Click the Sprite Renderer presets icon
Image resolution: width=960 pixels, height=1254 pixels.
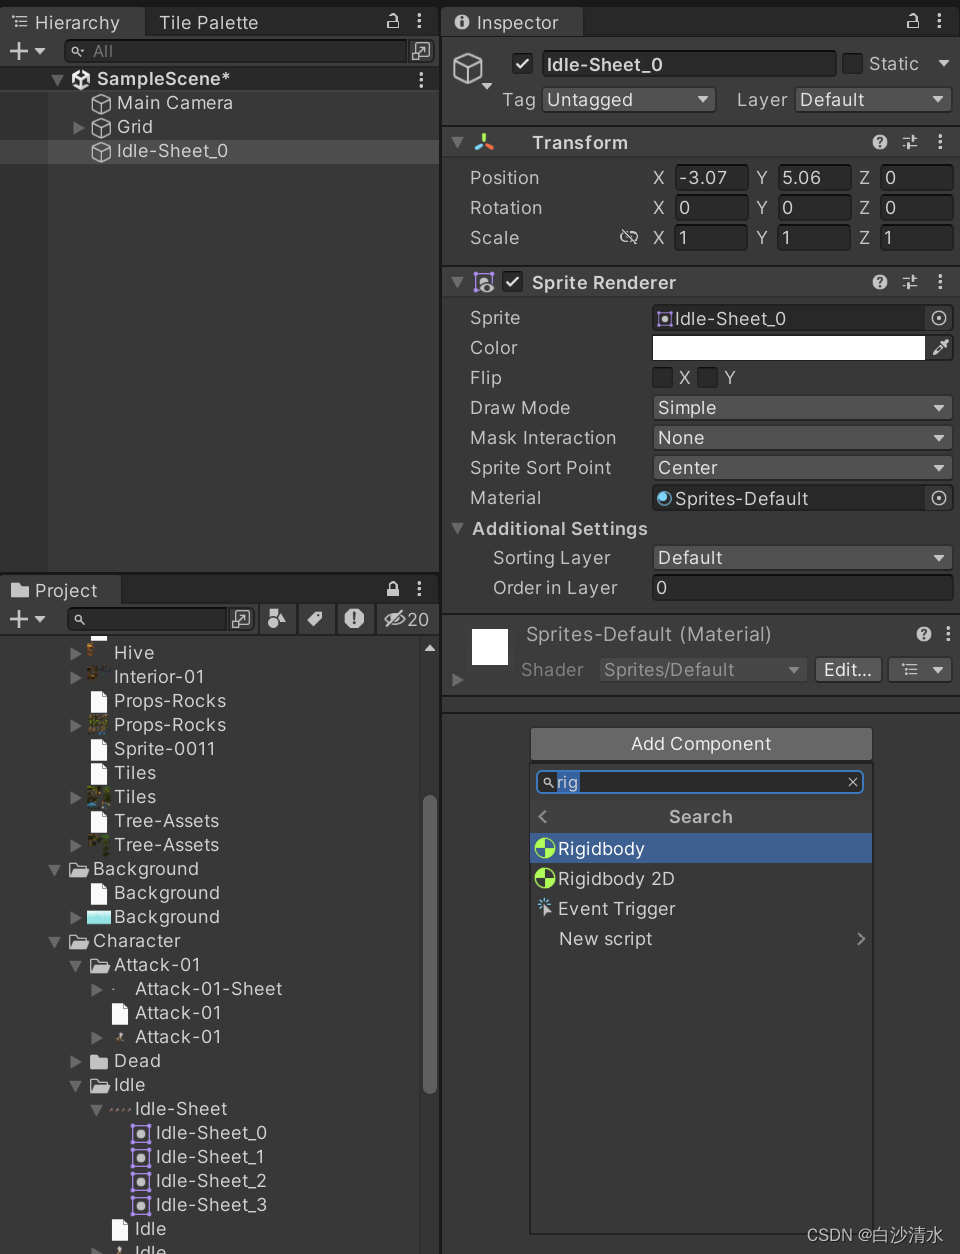tap(909, 282)
